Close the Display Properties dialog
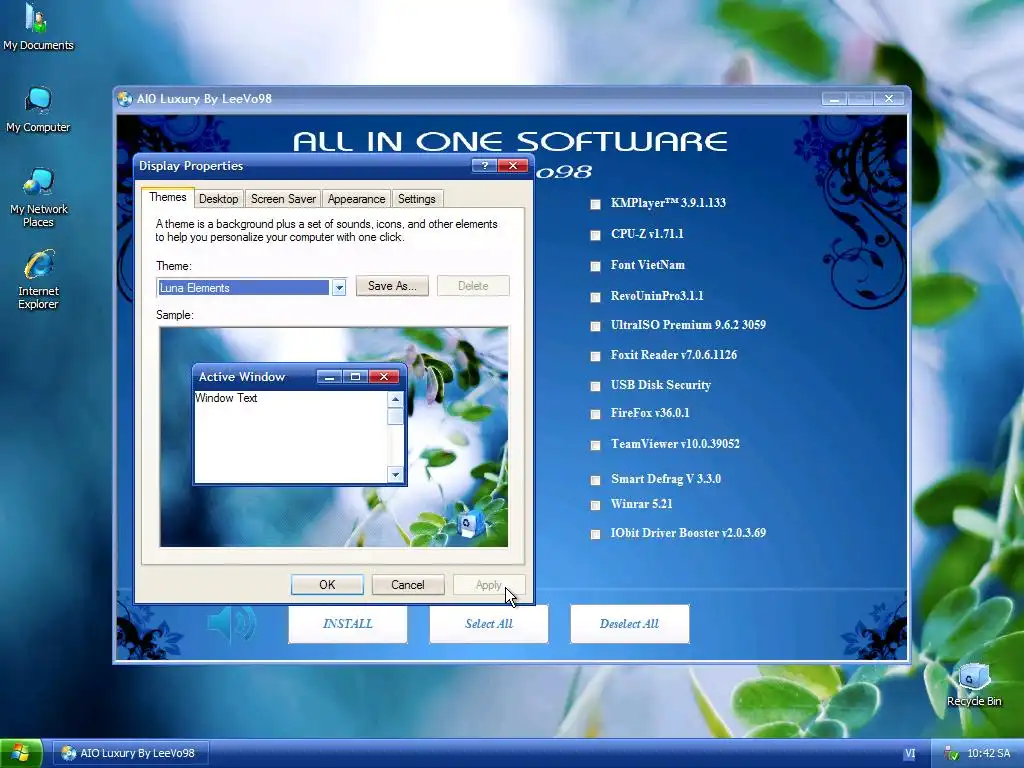Viewport: 1024px width, 768px height. (513, 166)
